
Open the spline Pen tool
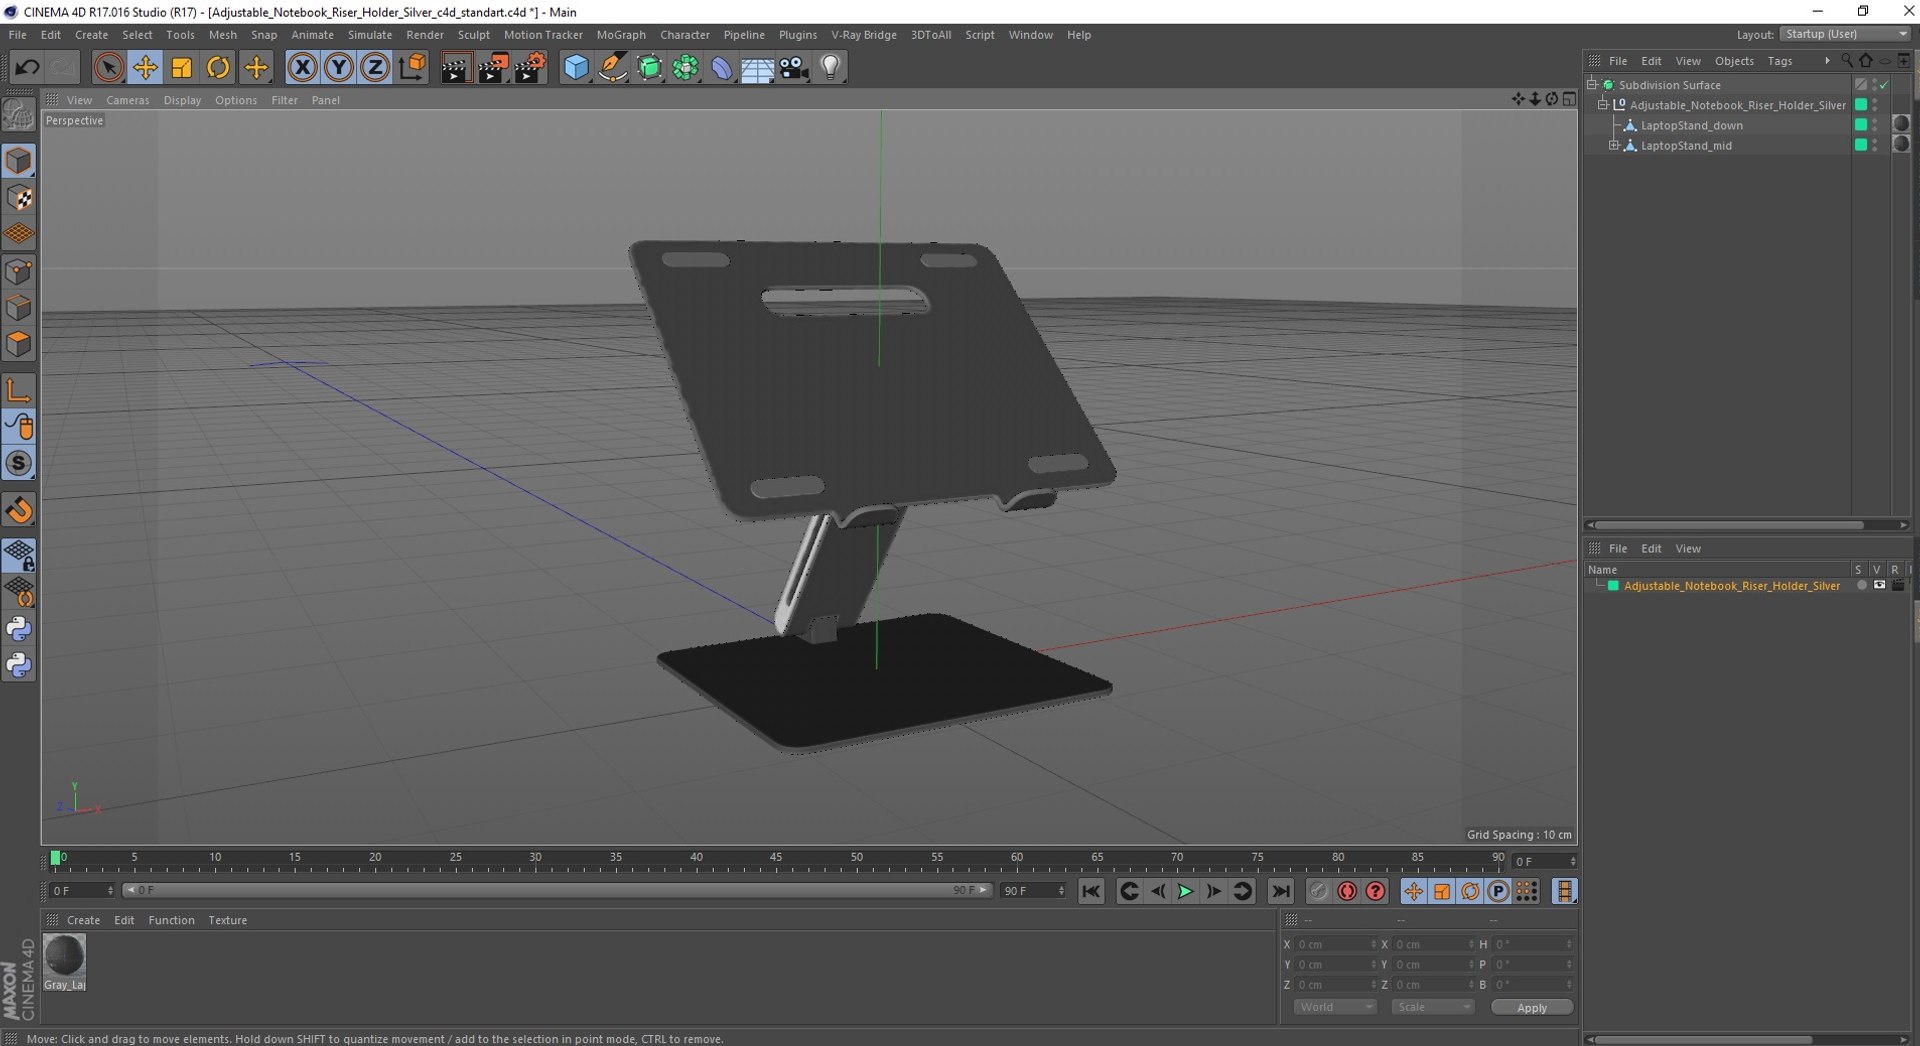612,67
